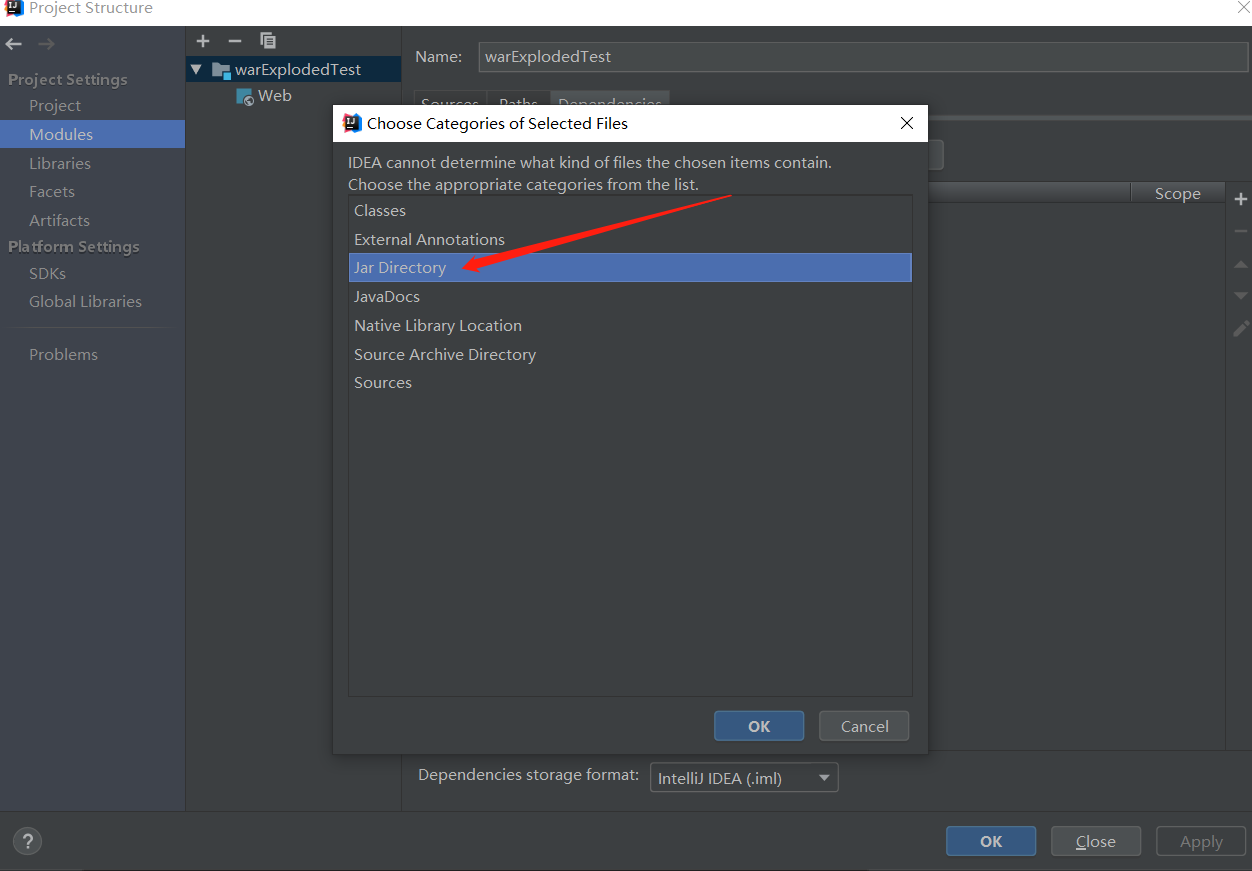
Task: Click OK in Project Structure window
Action: click(991, 841)
